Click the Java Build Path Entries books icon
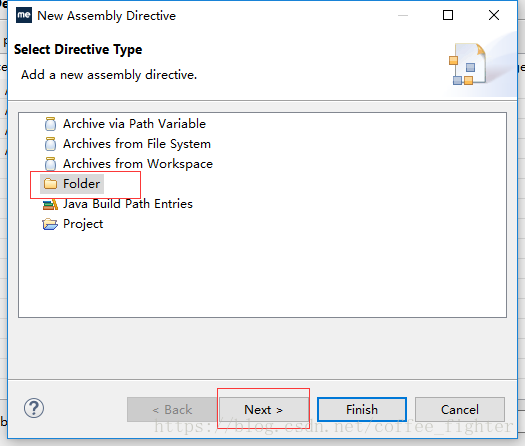The image size is (525, 446). click(x=51, y=204)
